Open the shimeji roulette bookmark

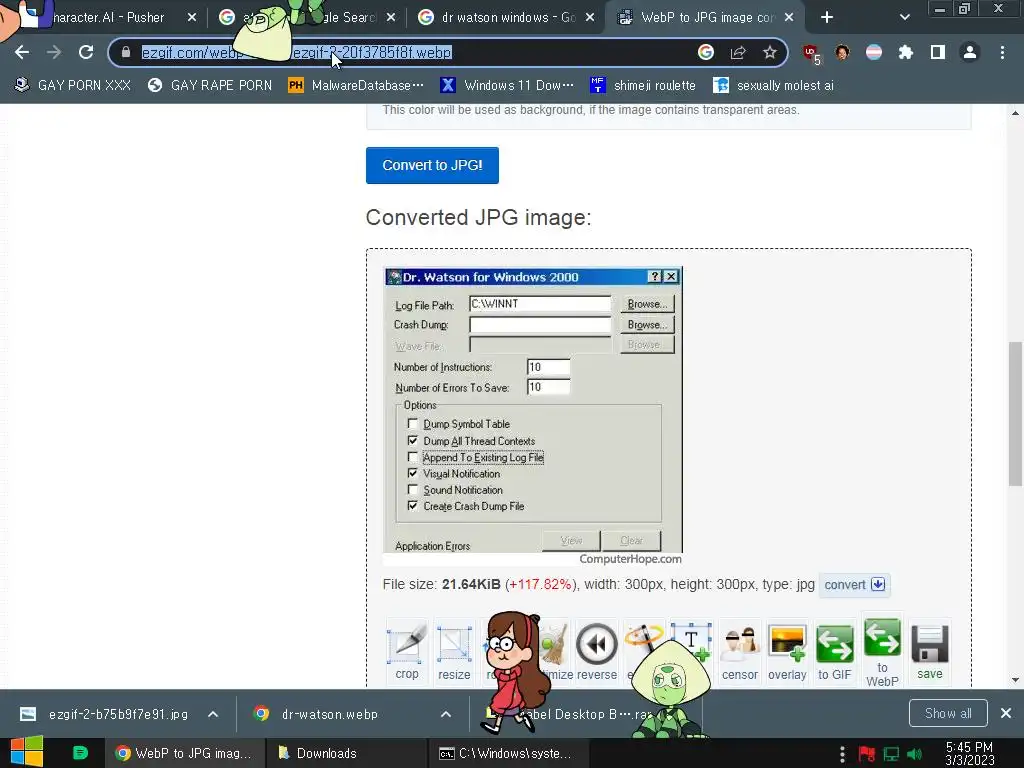click(643, 86)
